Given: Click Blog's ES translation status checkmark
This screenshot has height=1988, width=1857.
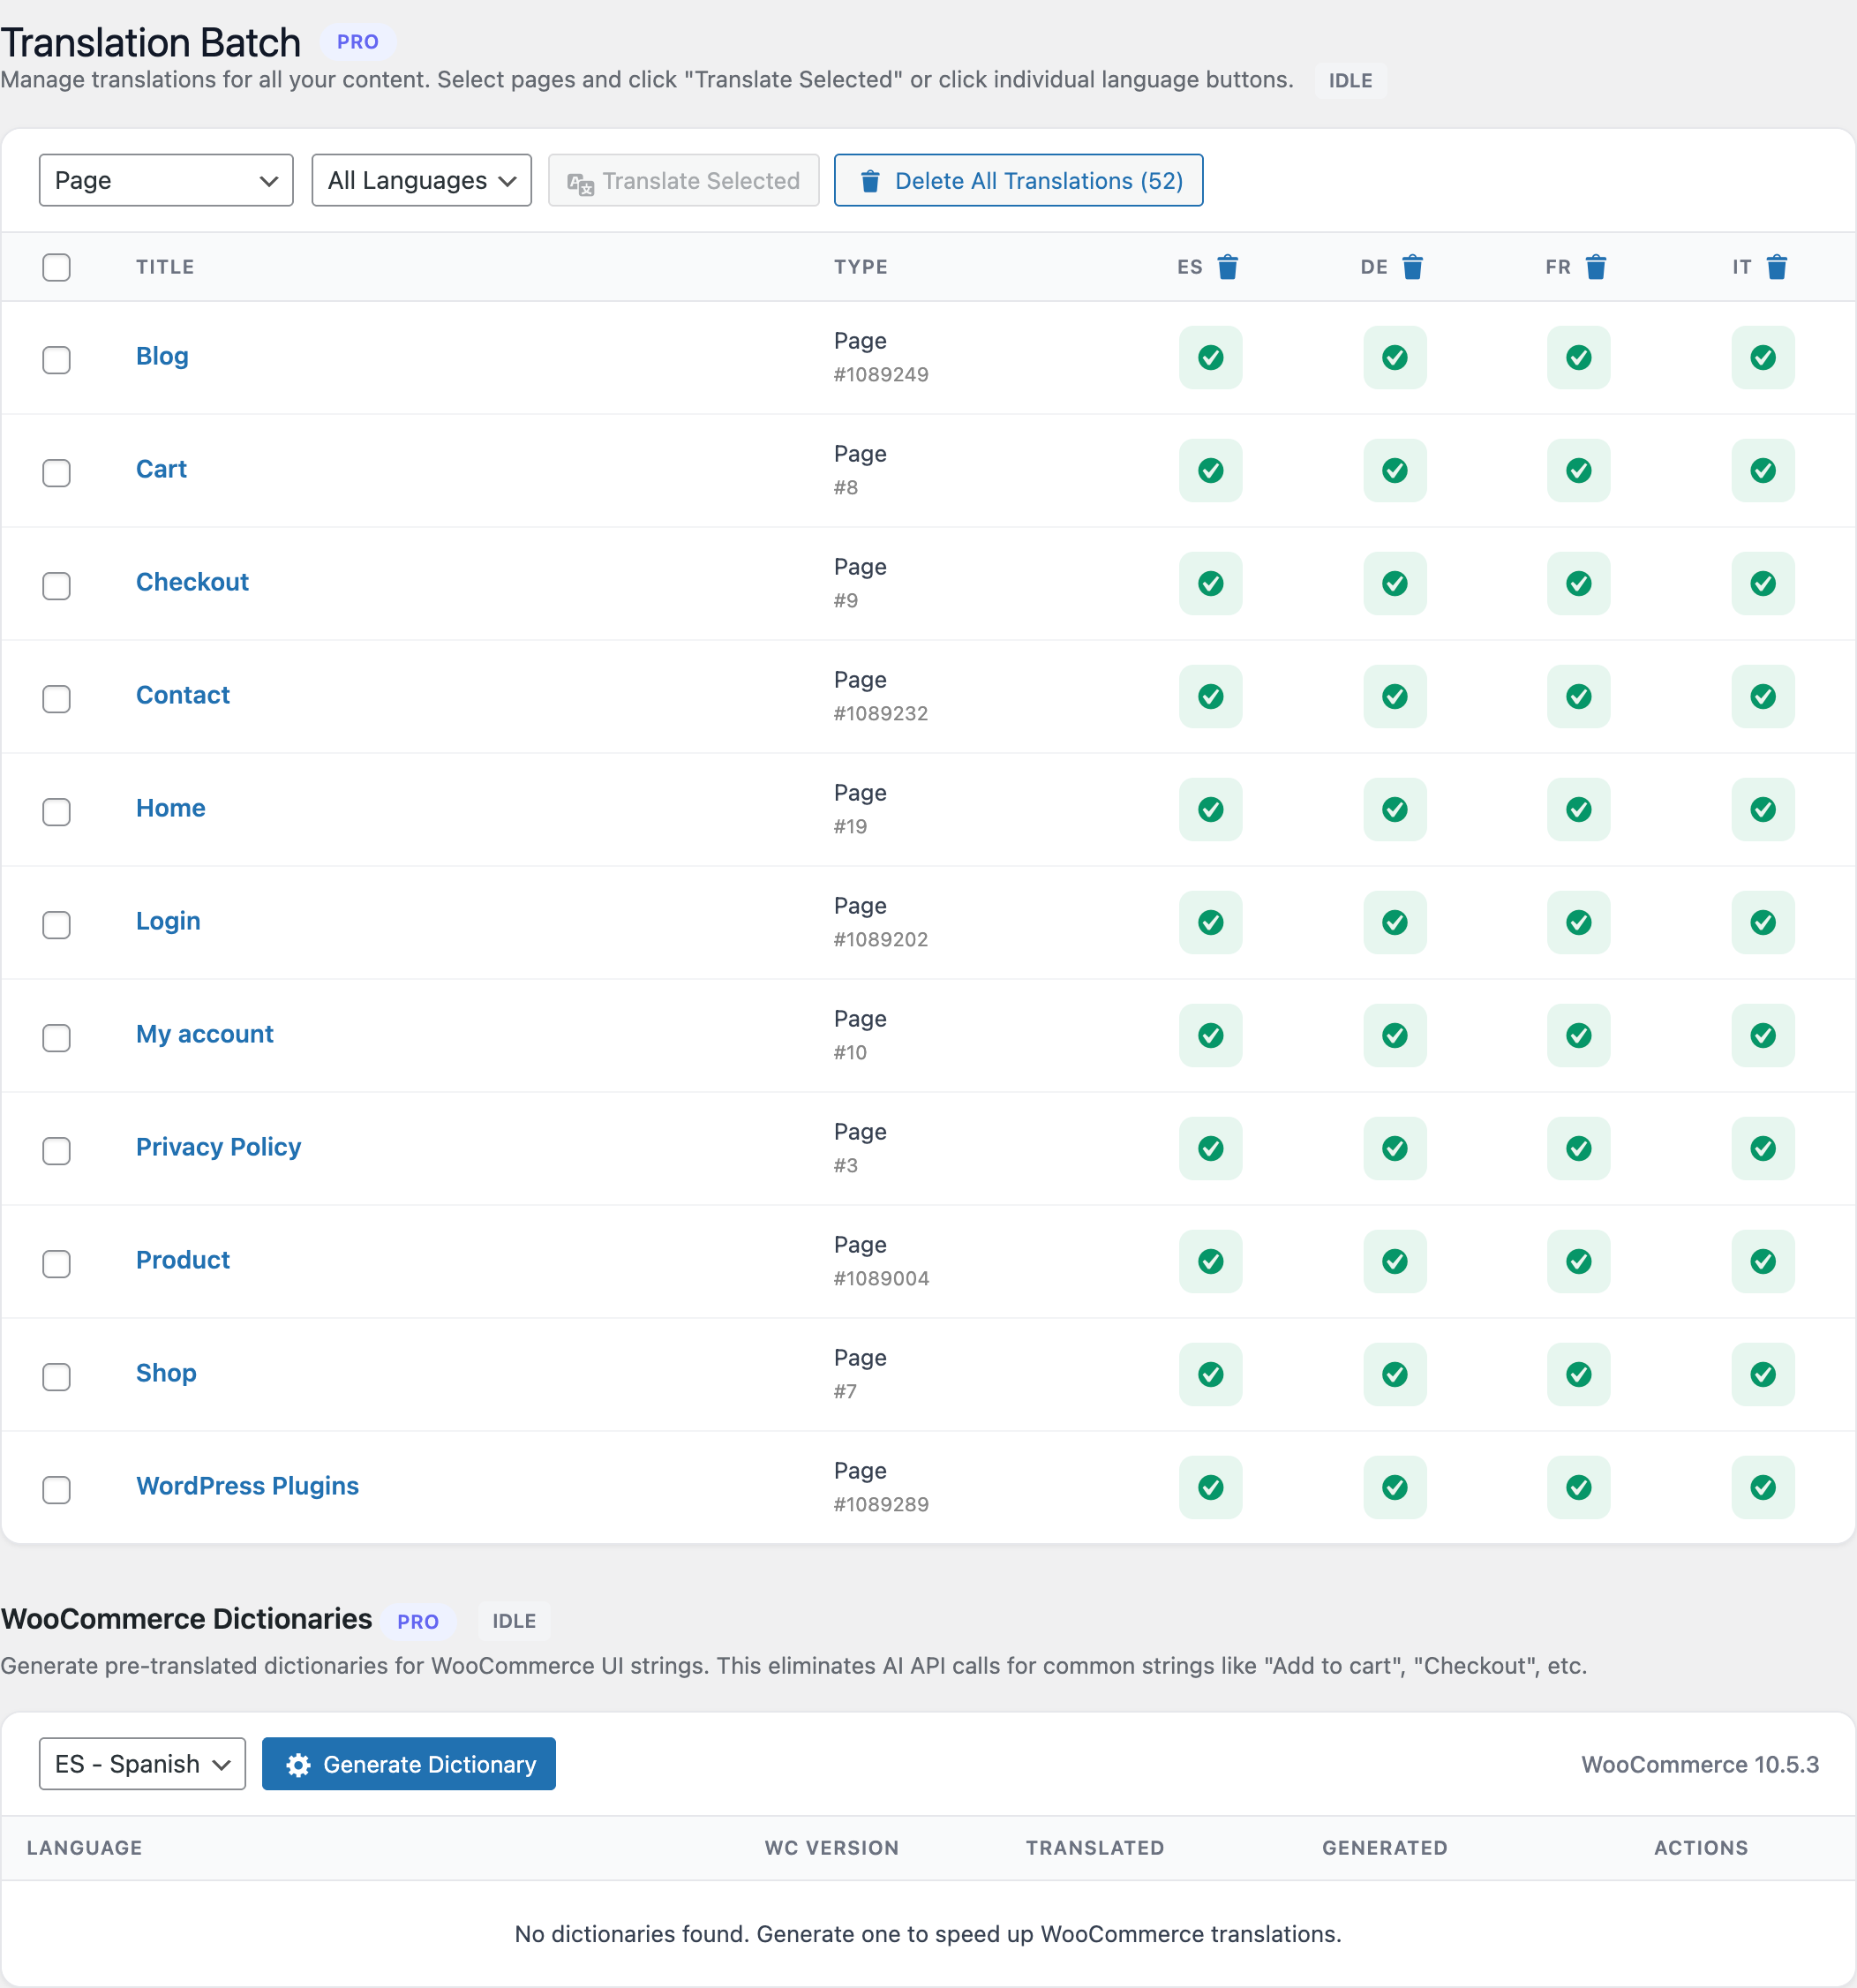Looking at the screenshot, I should [1210, 357].
